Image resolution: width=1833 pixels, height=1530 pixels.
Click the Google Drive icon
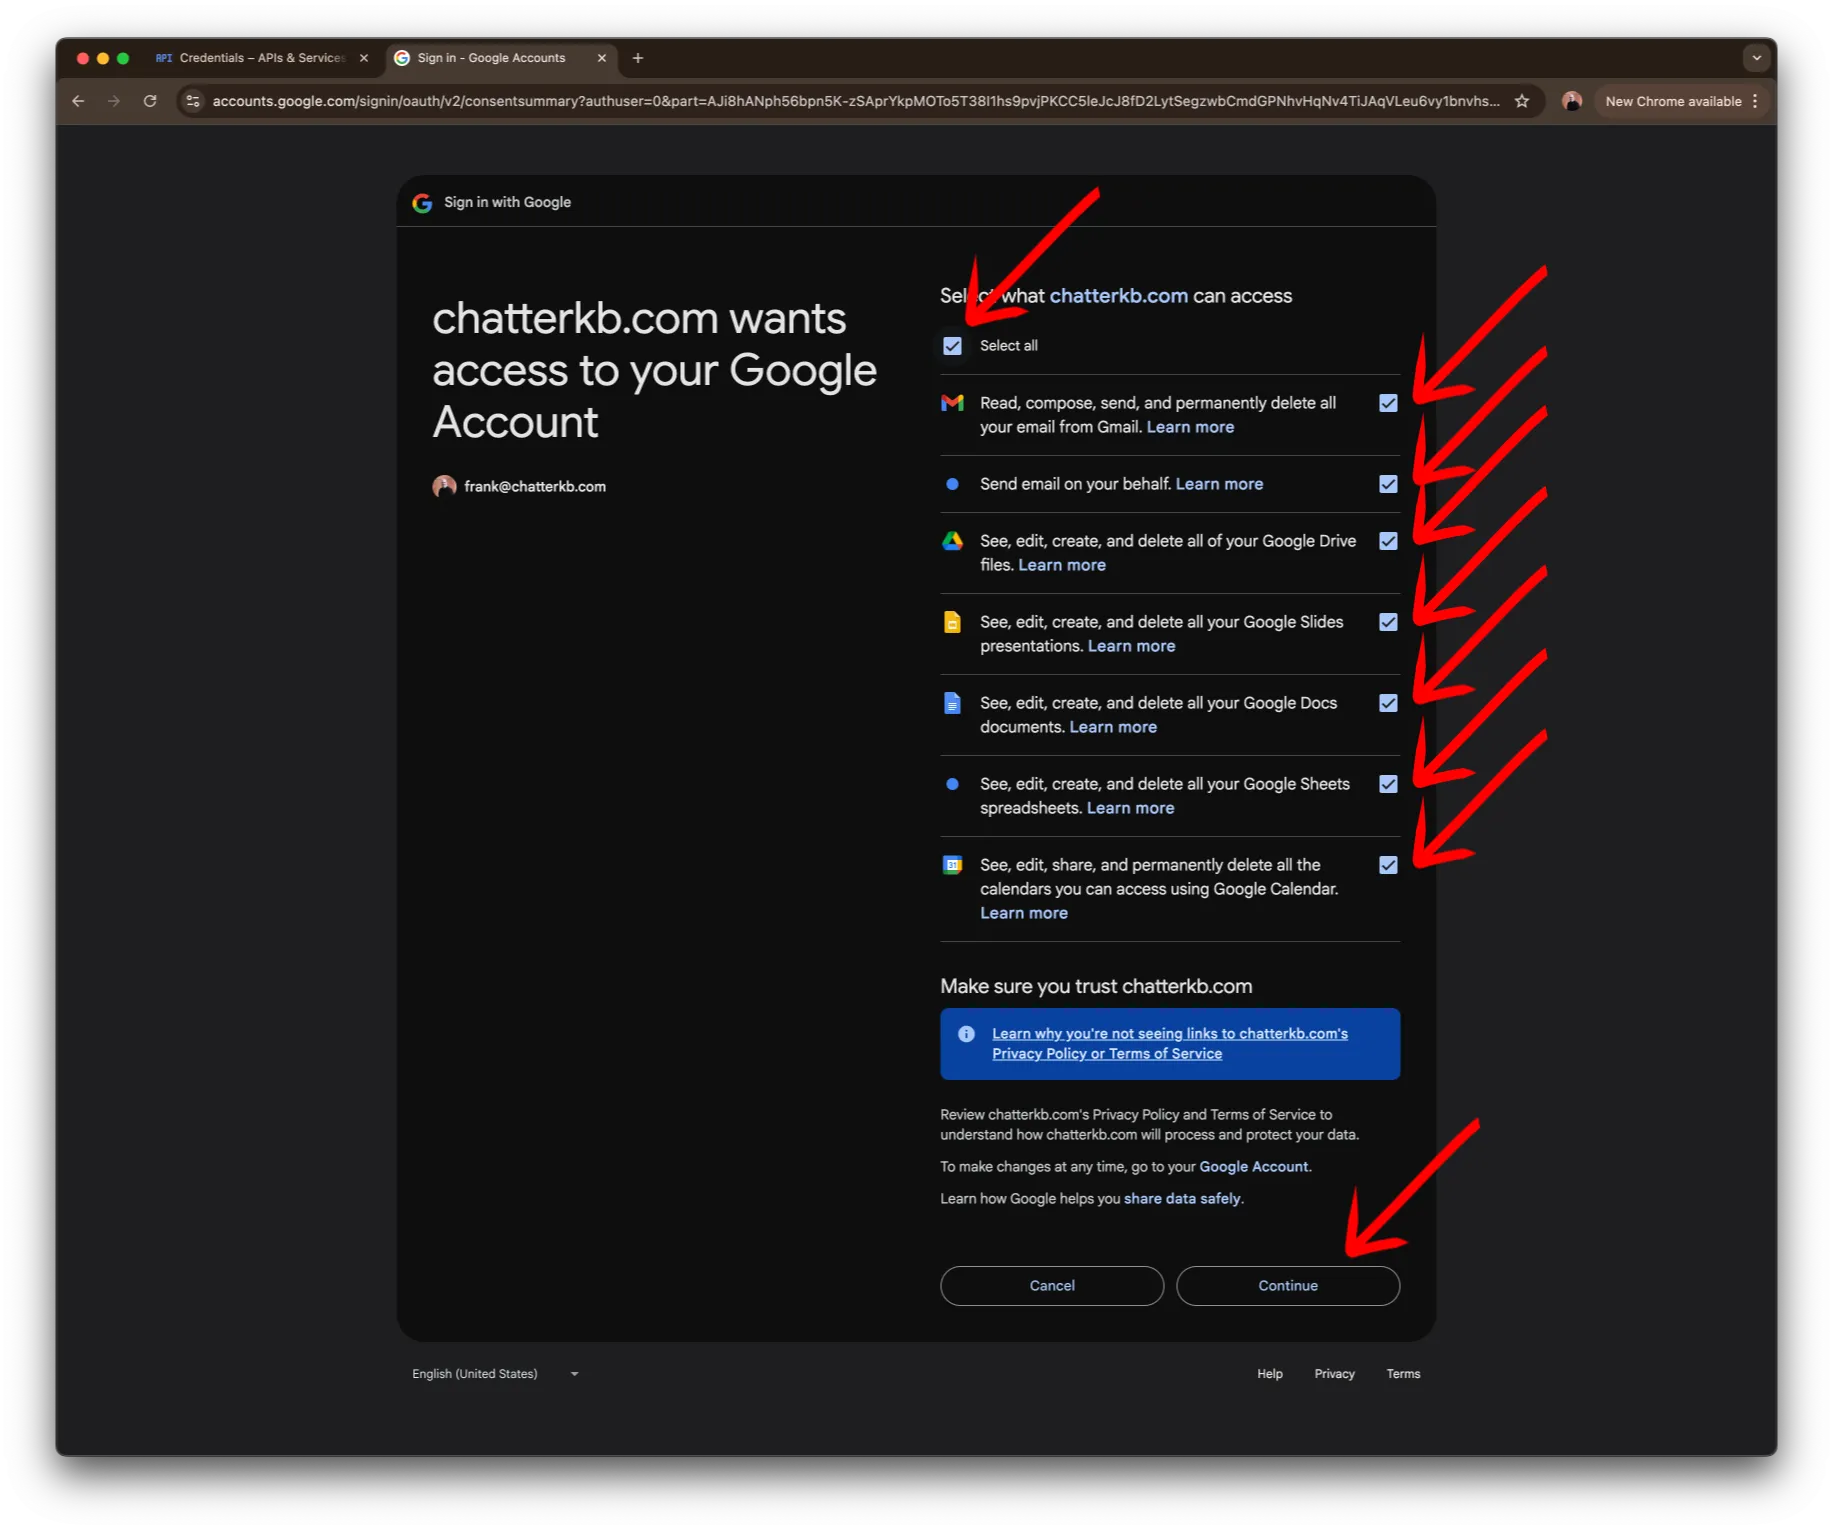(x=952, y=541)
